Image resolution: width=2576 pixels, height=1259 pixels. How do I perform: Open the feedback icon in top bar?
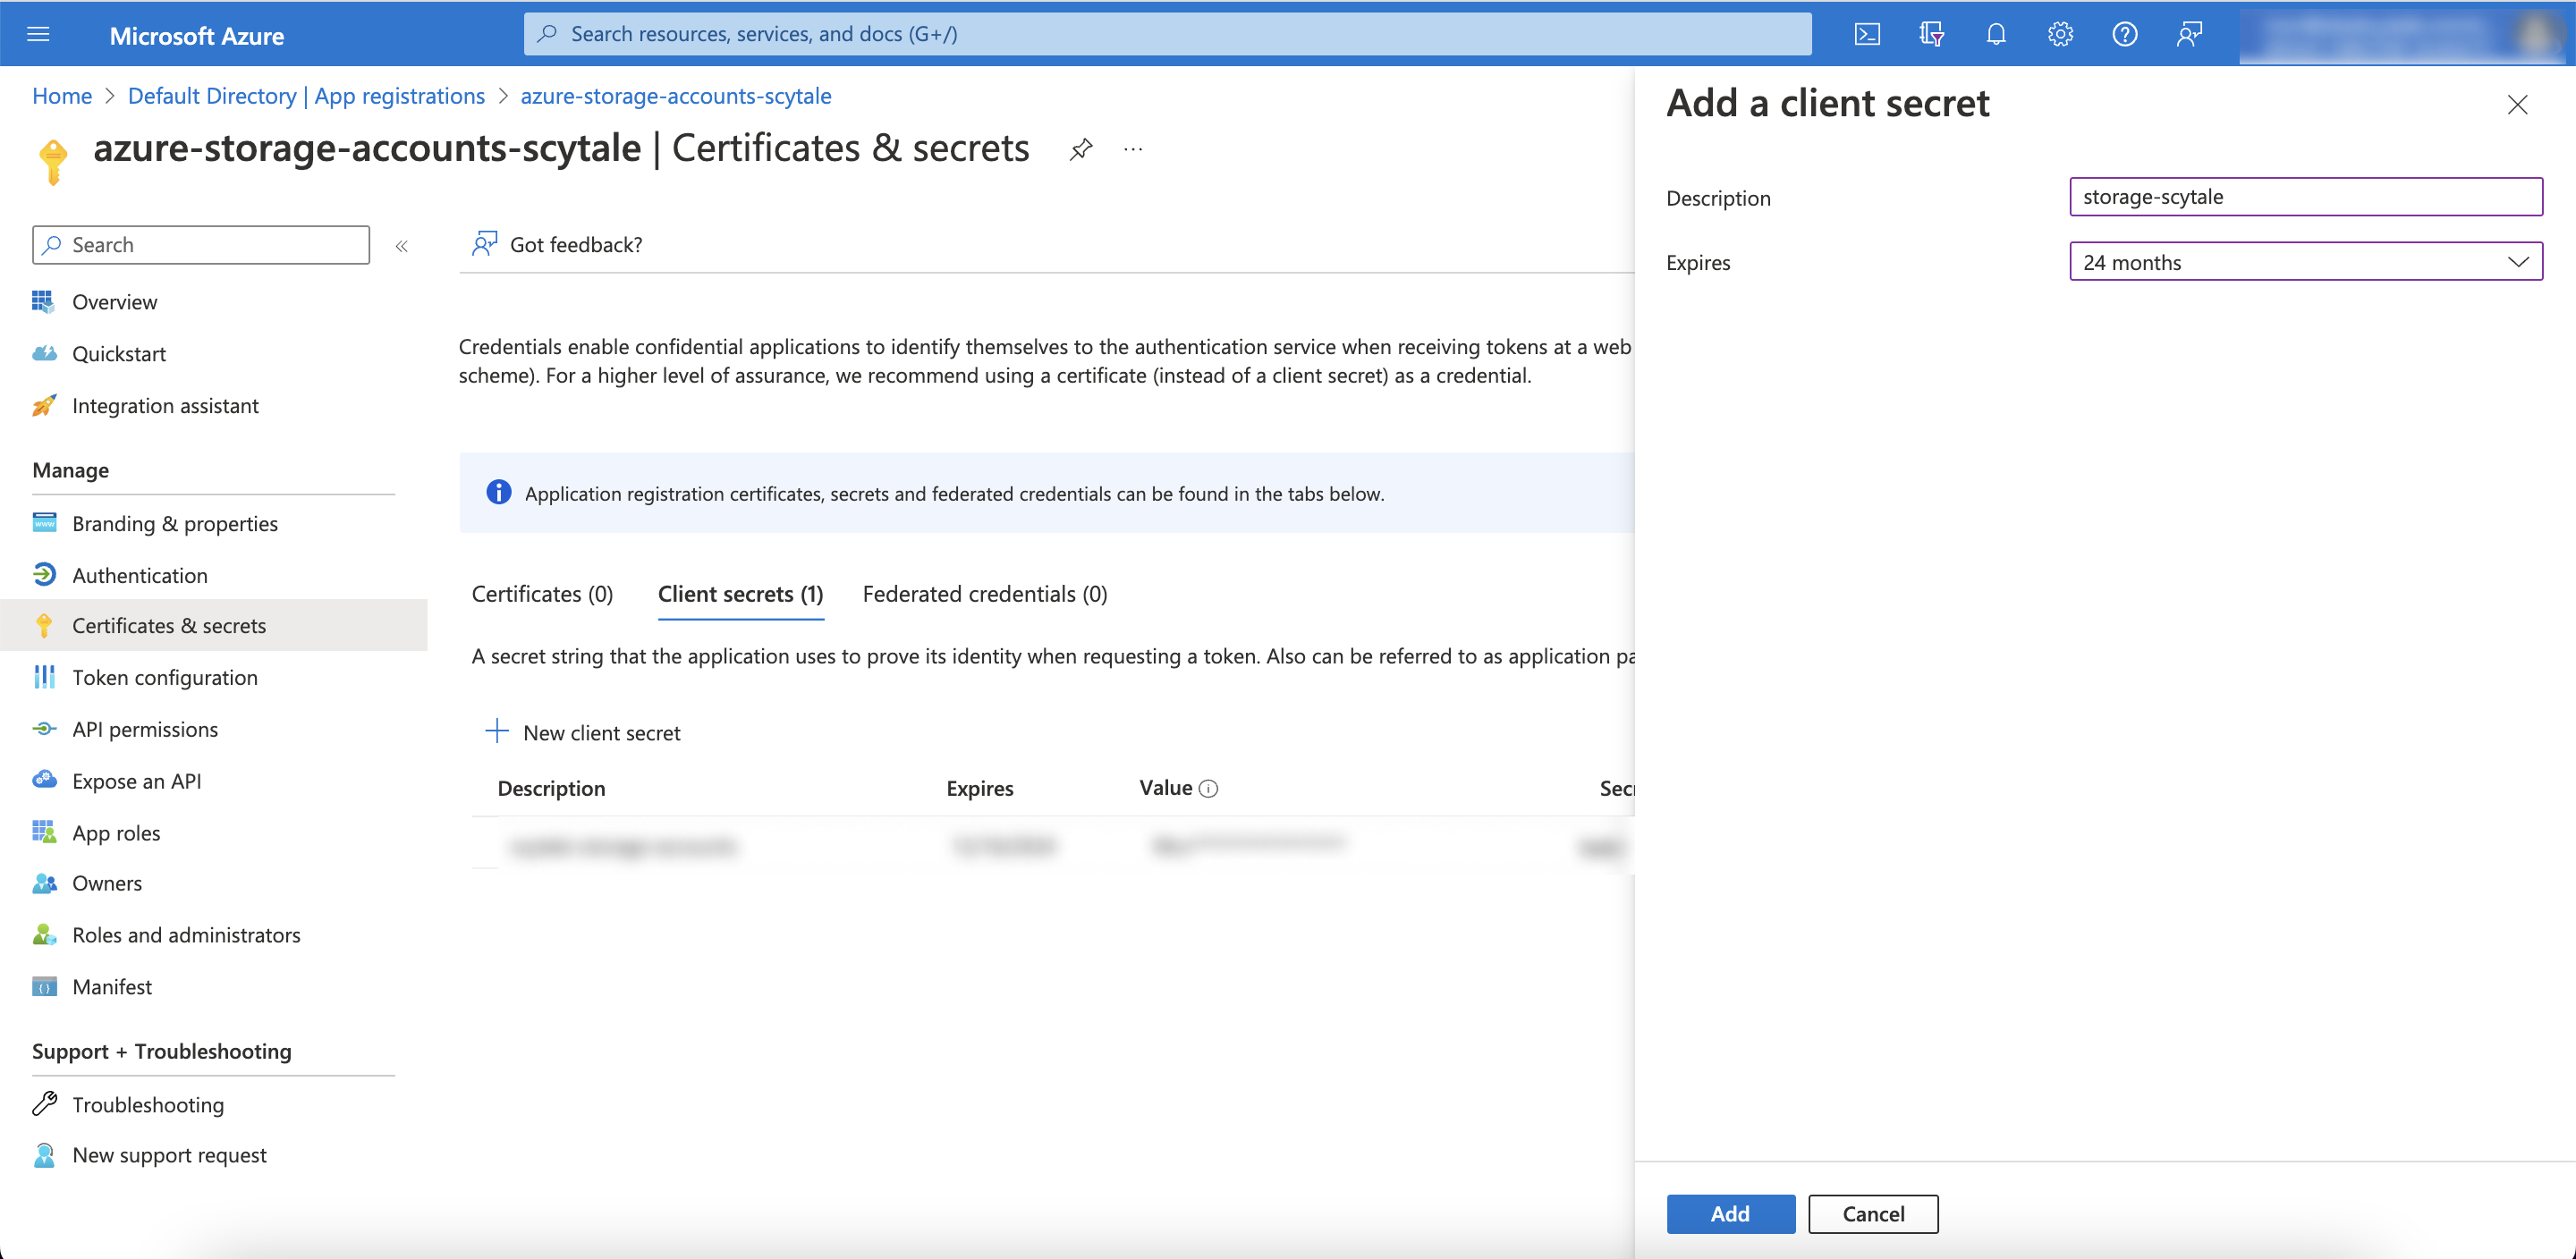2189,35
